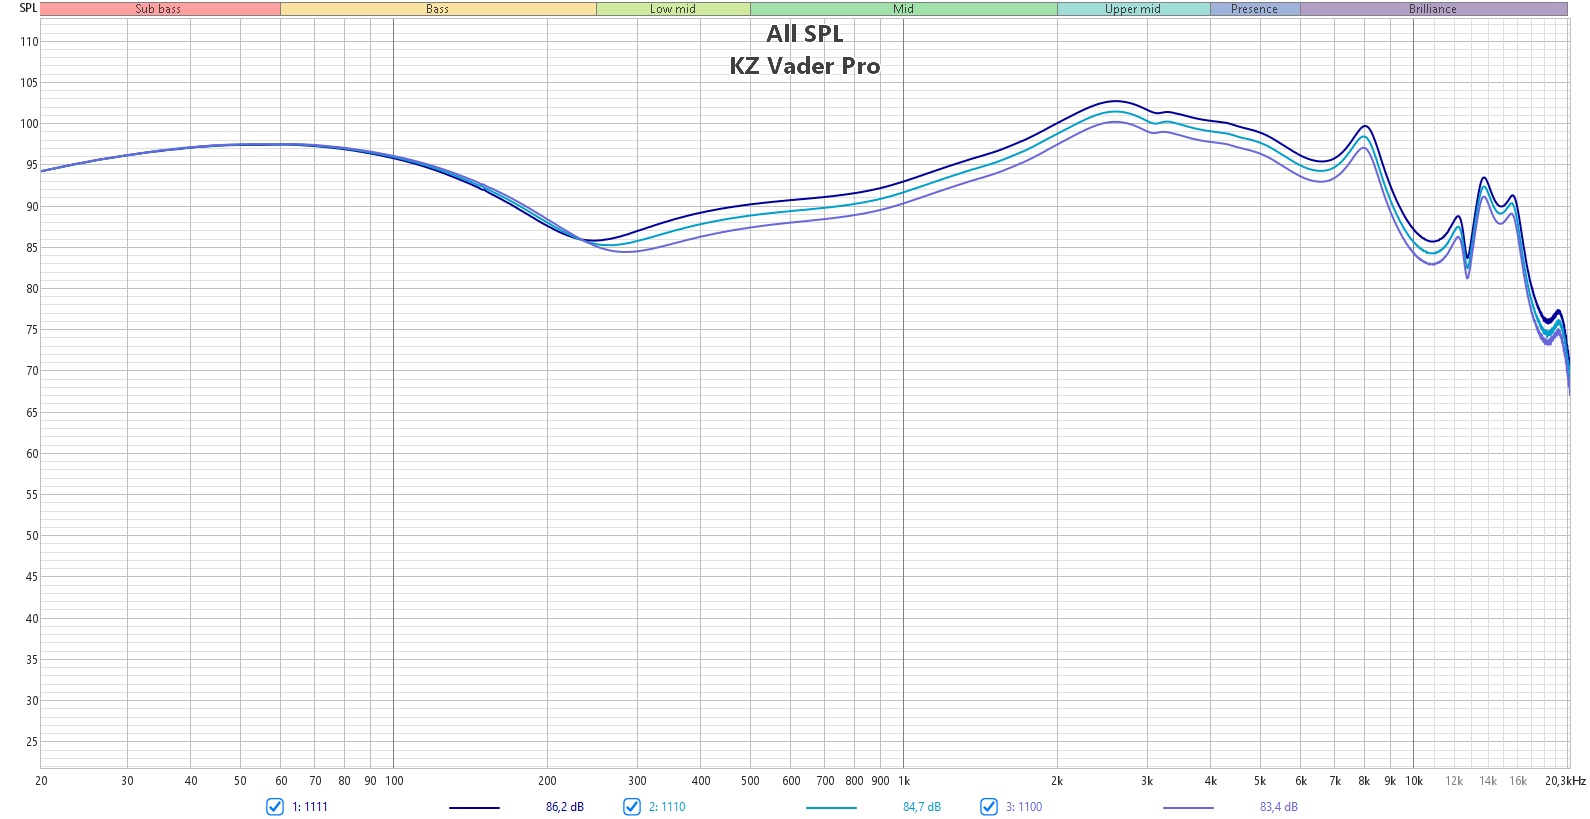
Task: Select the 86,2 dB legend value
Action: 565,807
